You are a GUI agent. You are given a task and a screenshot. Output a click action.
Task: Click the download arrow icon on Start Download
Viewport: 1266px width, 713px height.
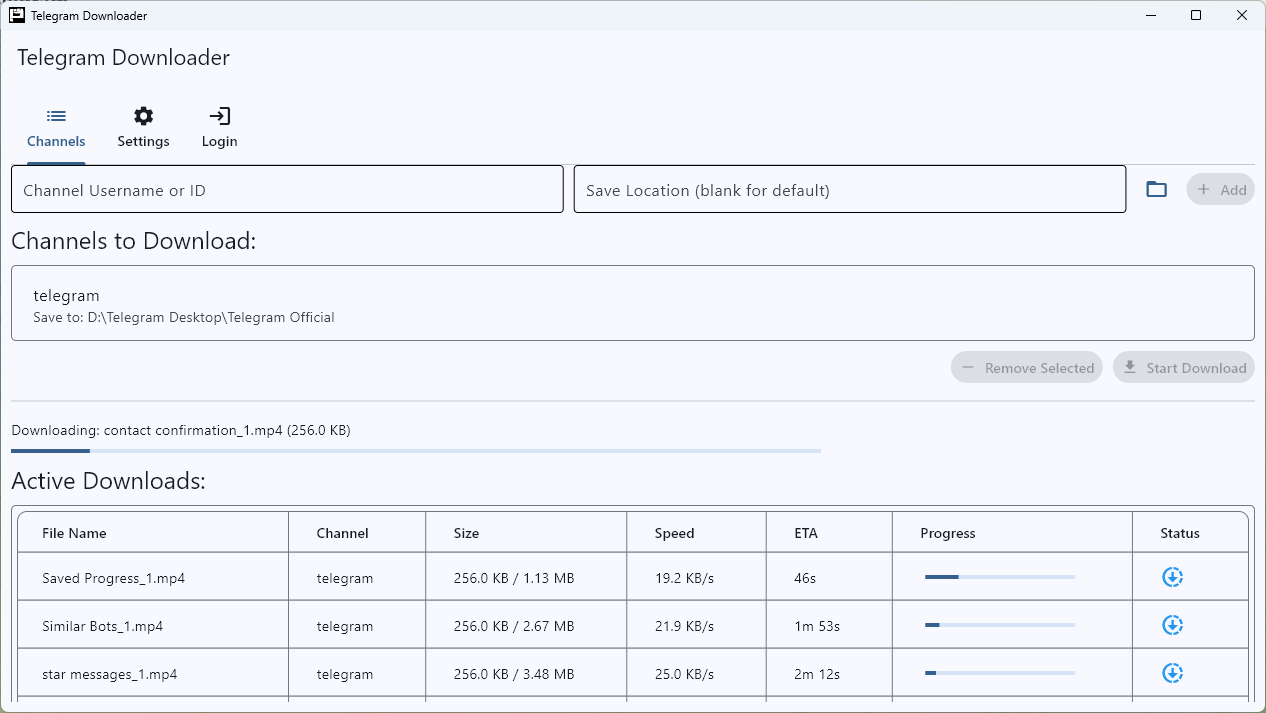(1129, 367)
